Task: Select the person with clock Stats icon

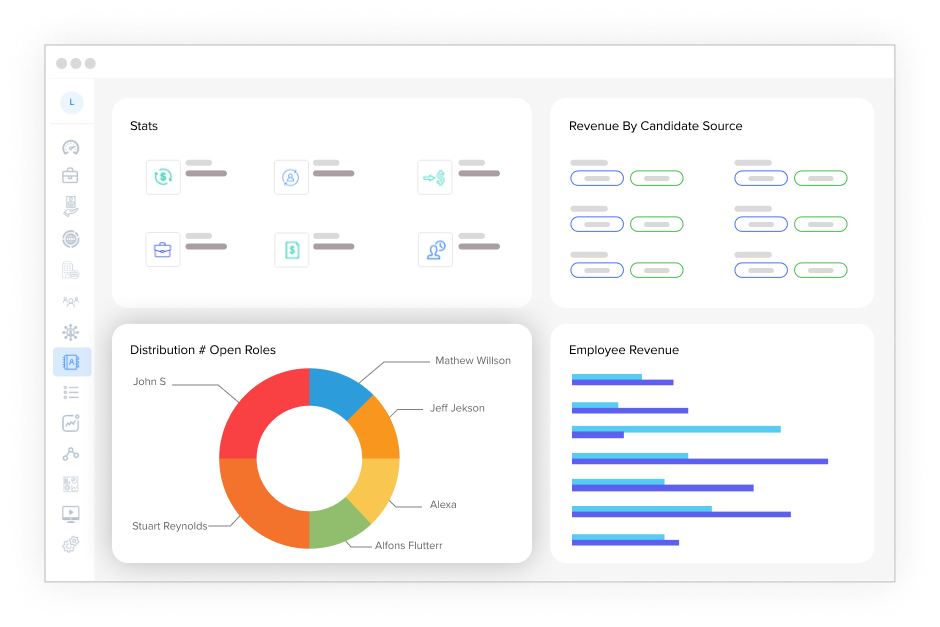Action: [x=435, y=250]
